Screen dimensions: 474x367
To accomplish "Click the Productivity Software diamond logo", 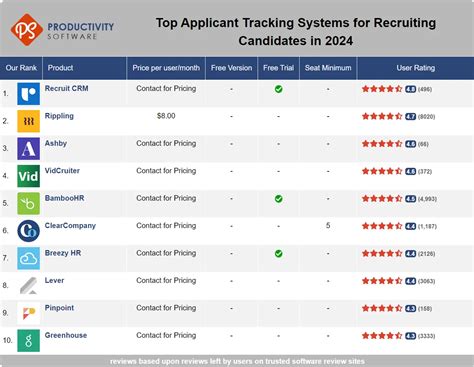I will pyautogui.click(x=27, y=30).
